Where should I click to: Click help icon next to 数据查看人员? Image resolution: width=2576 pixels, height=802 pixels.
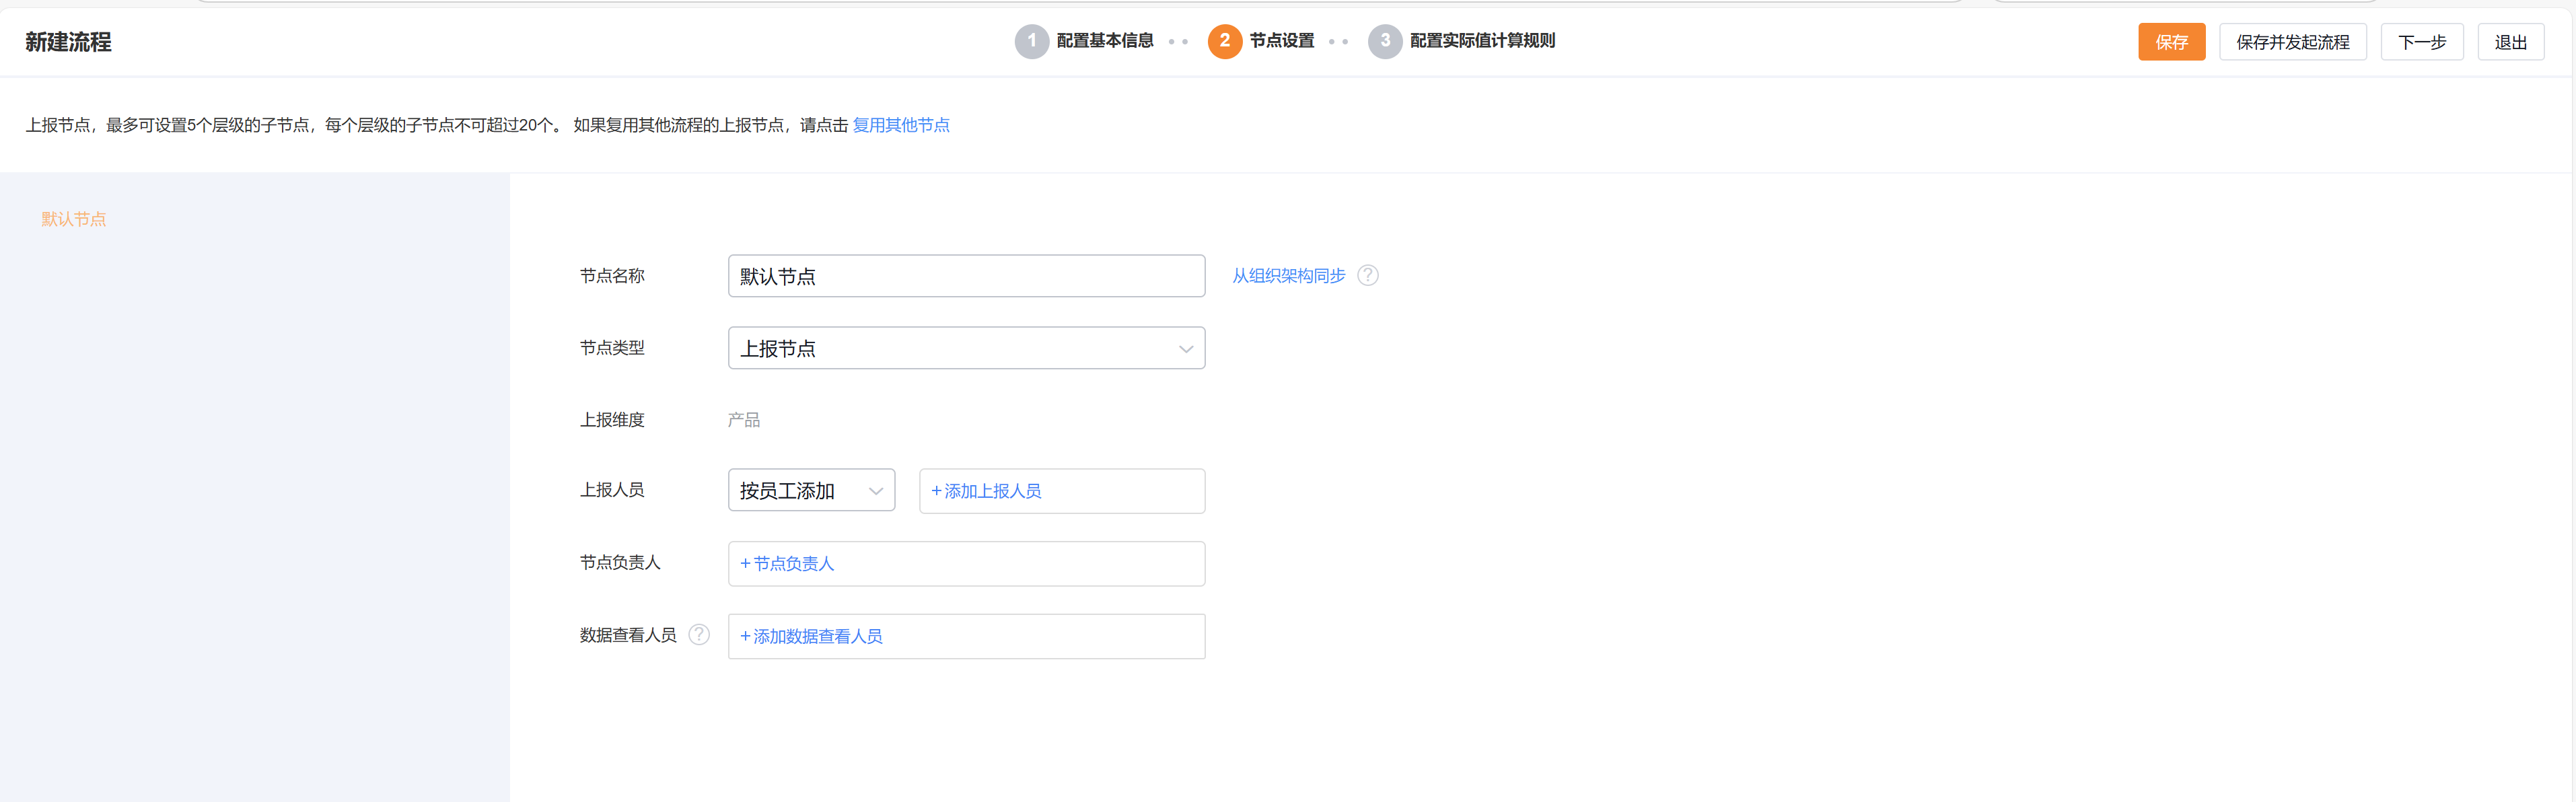click(x=699, y=634)
